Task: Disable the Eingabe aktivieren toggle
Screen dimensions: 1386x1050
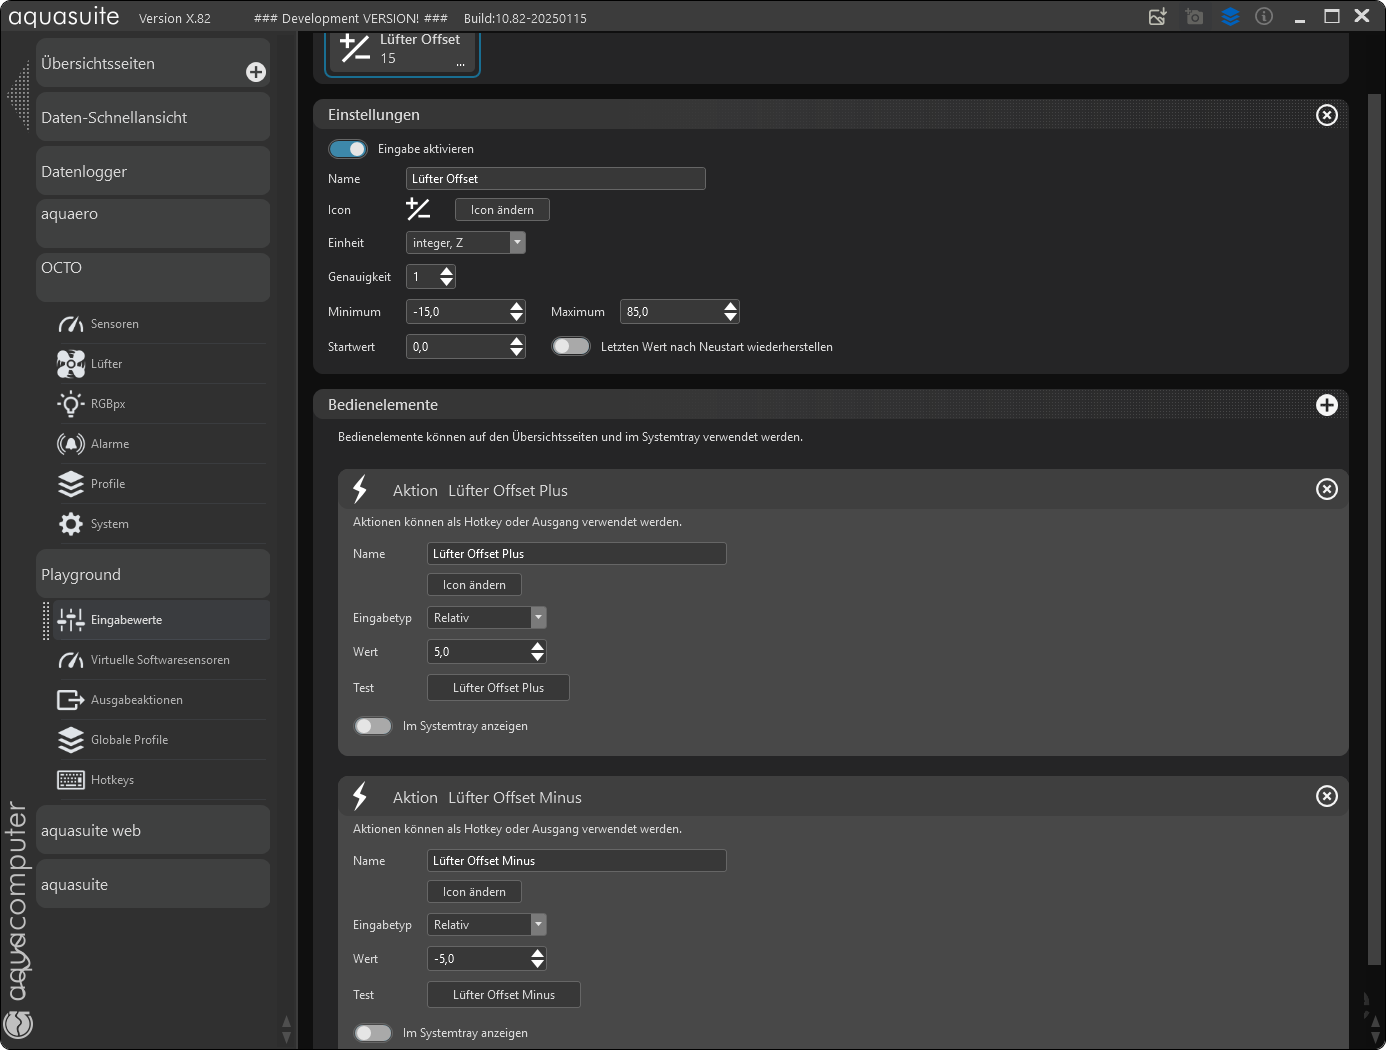Action: [x=348, y=149]
